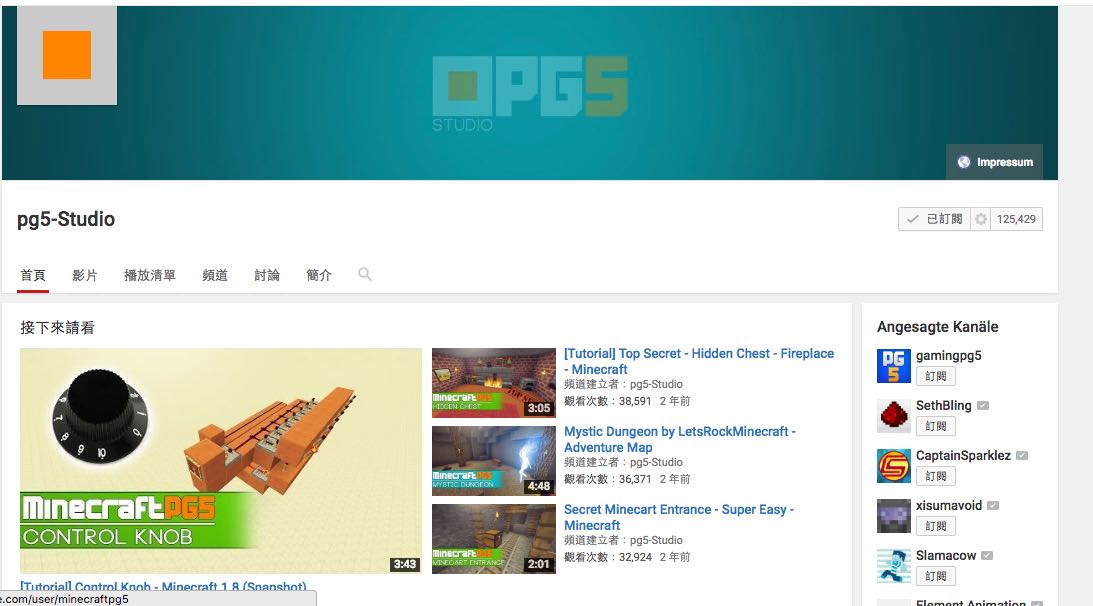This screenshot has width=1093, height=606.
Task: Go to the 頻道 channels tab
Action: click(215, 275)
